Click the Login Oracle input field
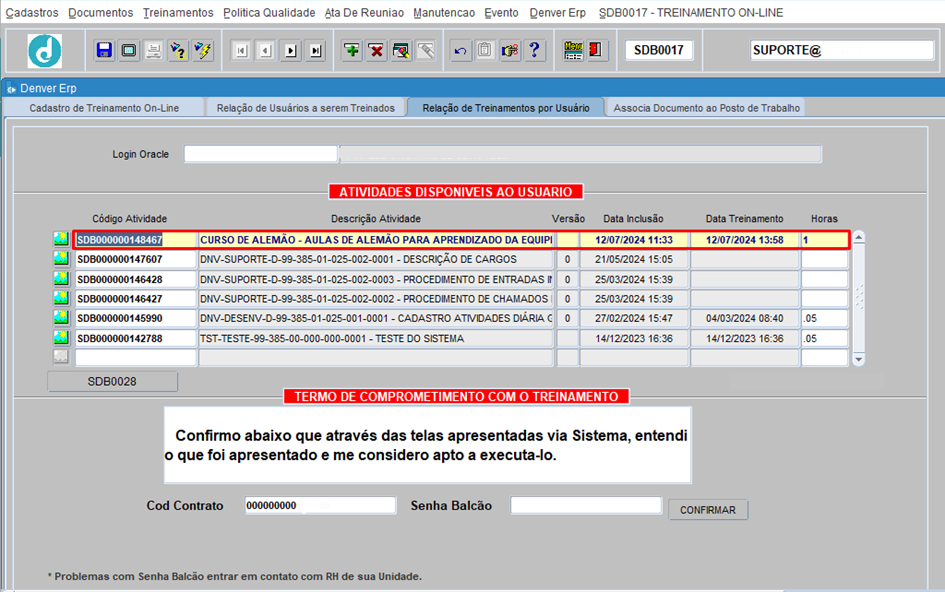The image size is (945, 592). 260,154
